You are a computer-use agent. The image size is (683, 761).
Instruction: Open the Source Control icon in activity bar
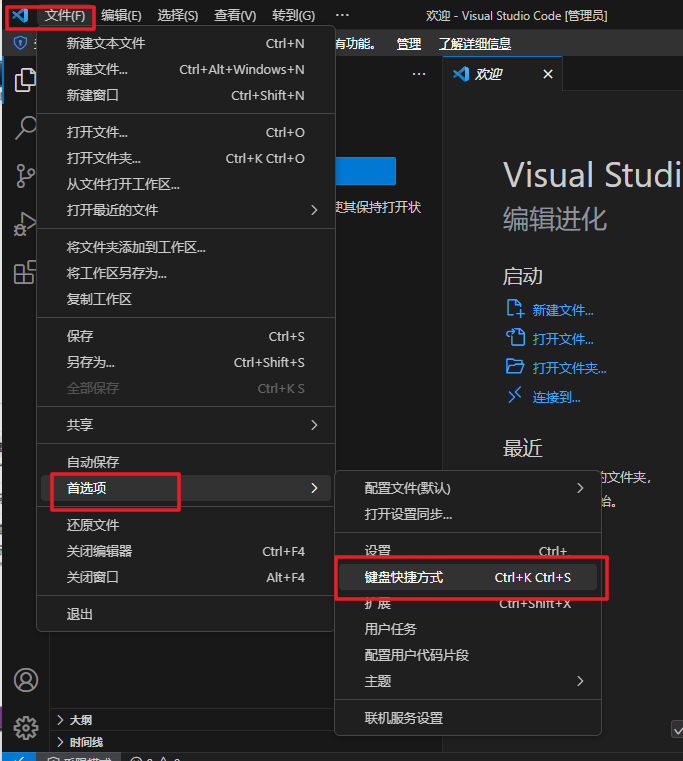pyautogui.click(x=25, y=176)
